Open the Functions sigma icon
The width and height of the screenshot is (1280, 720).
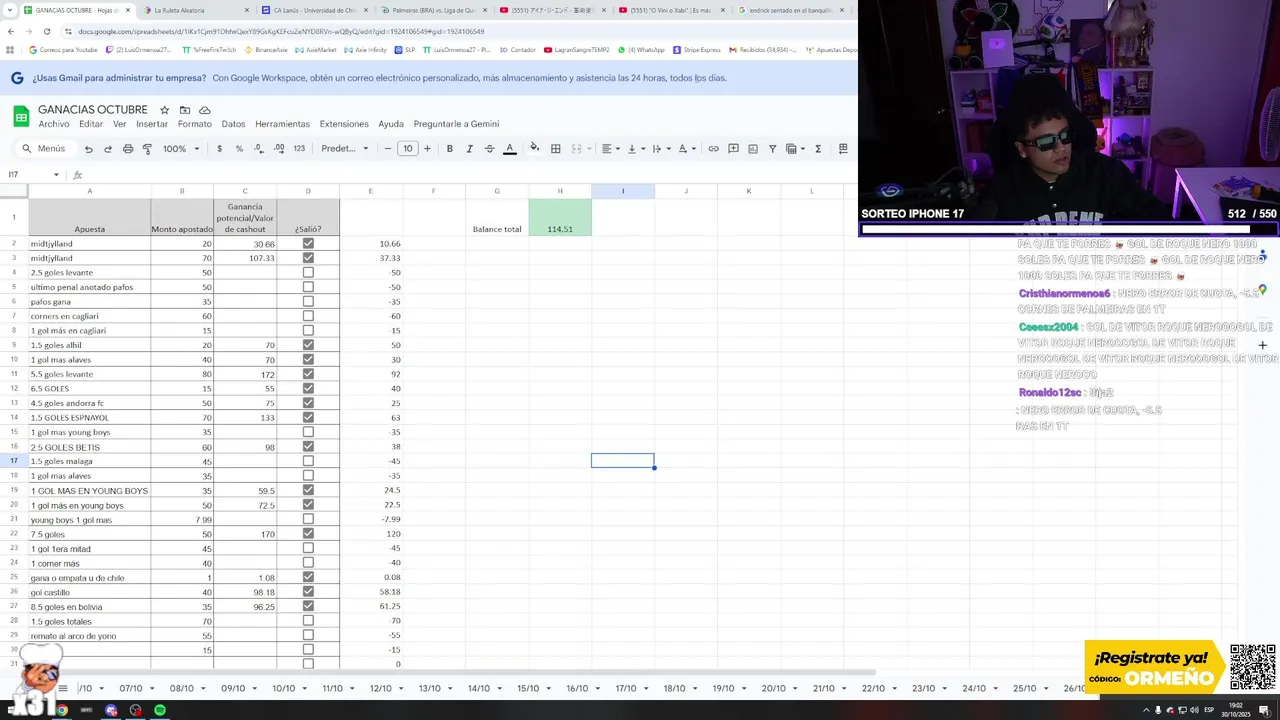818,149
